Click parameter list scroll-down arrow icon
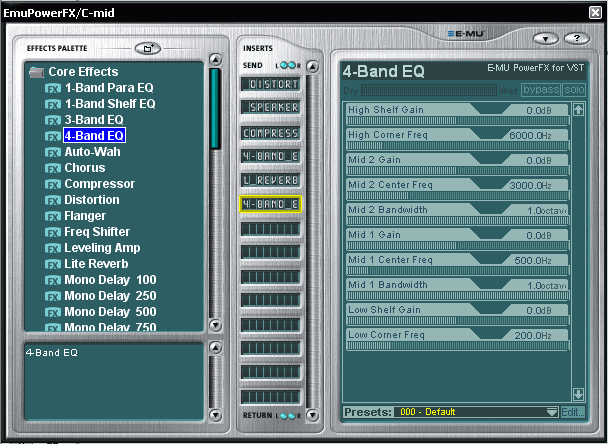This screenshot has height=444, width=608. click(x=578, y=394)
